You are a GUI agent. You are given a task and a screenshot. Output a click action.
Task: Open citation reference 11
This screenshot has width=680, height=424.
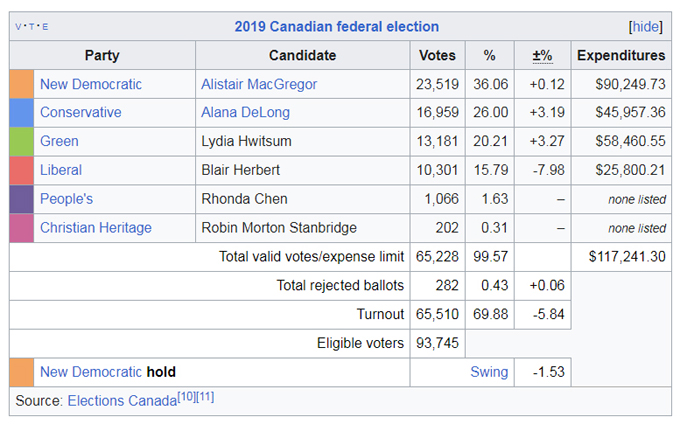coord(205,397)
